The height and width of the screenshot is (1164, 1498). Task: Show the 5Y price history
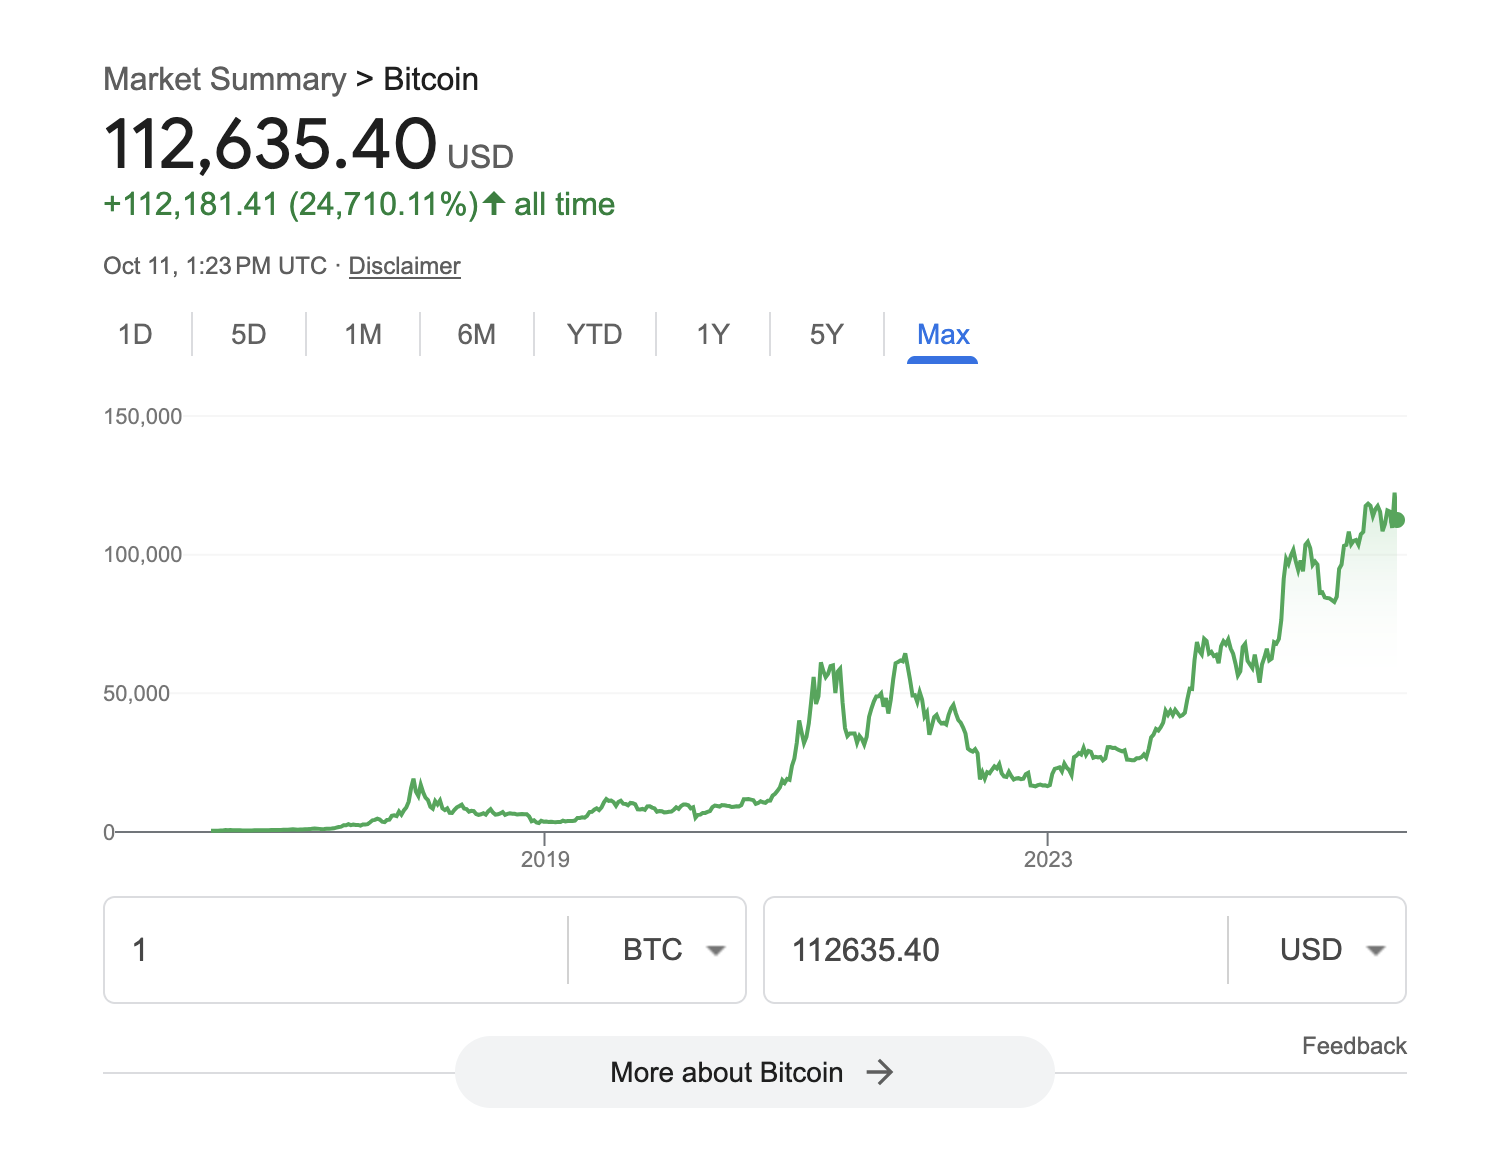click(826, 334)
